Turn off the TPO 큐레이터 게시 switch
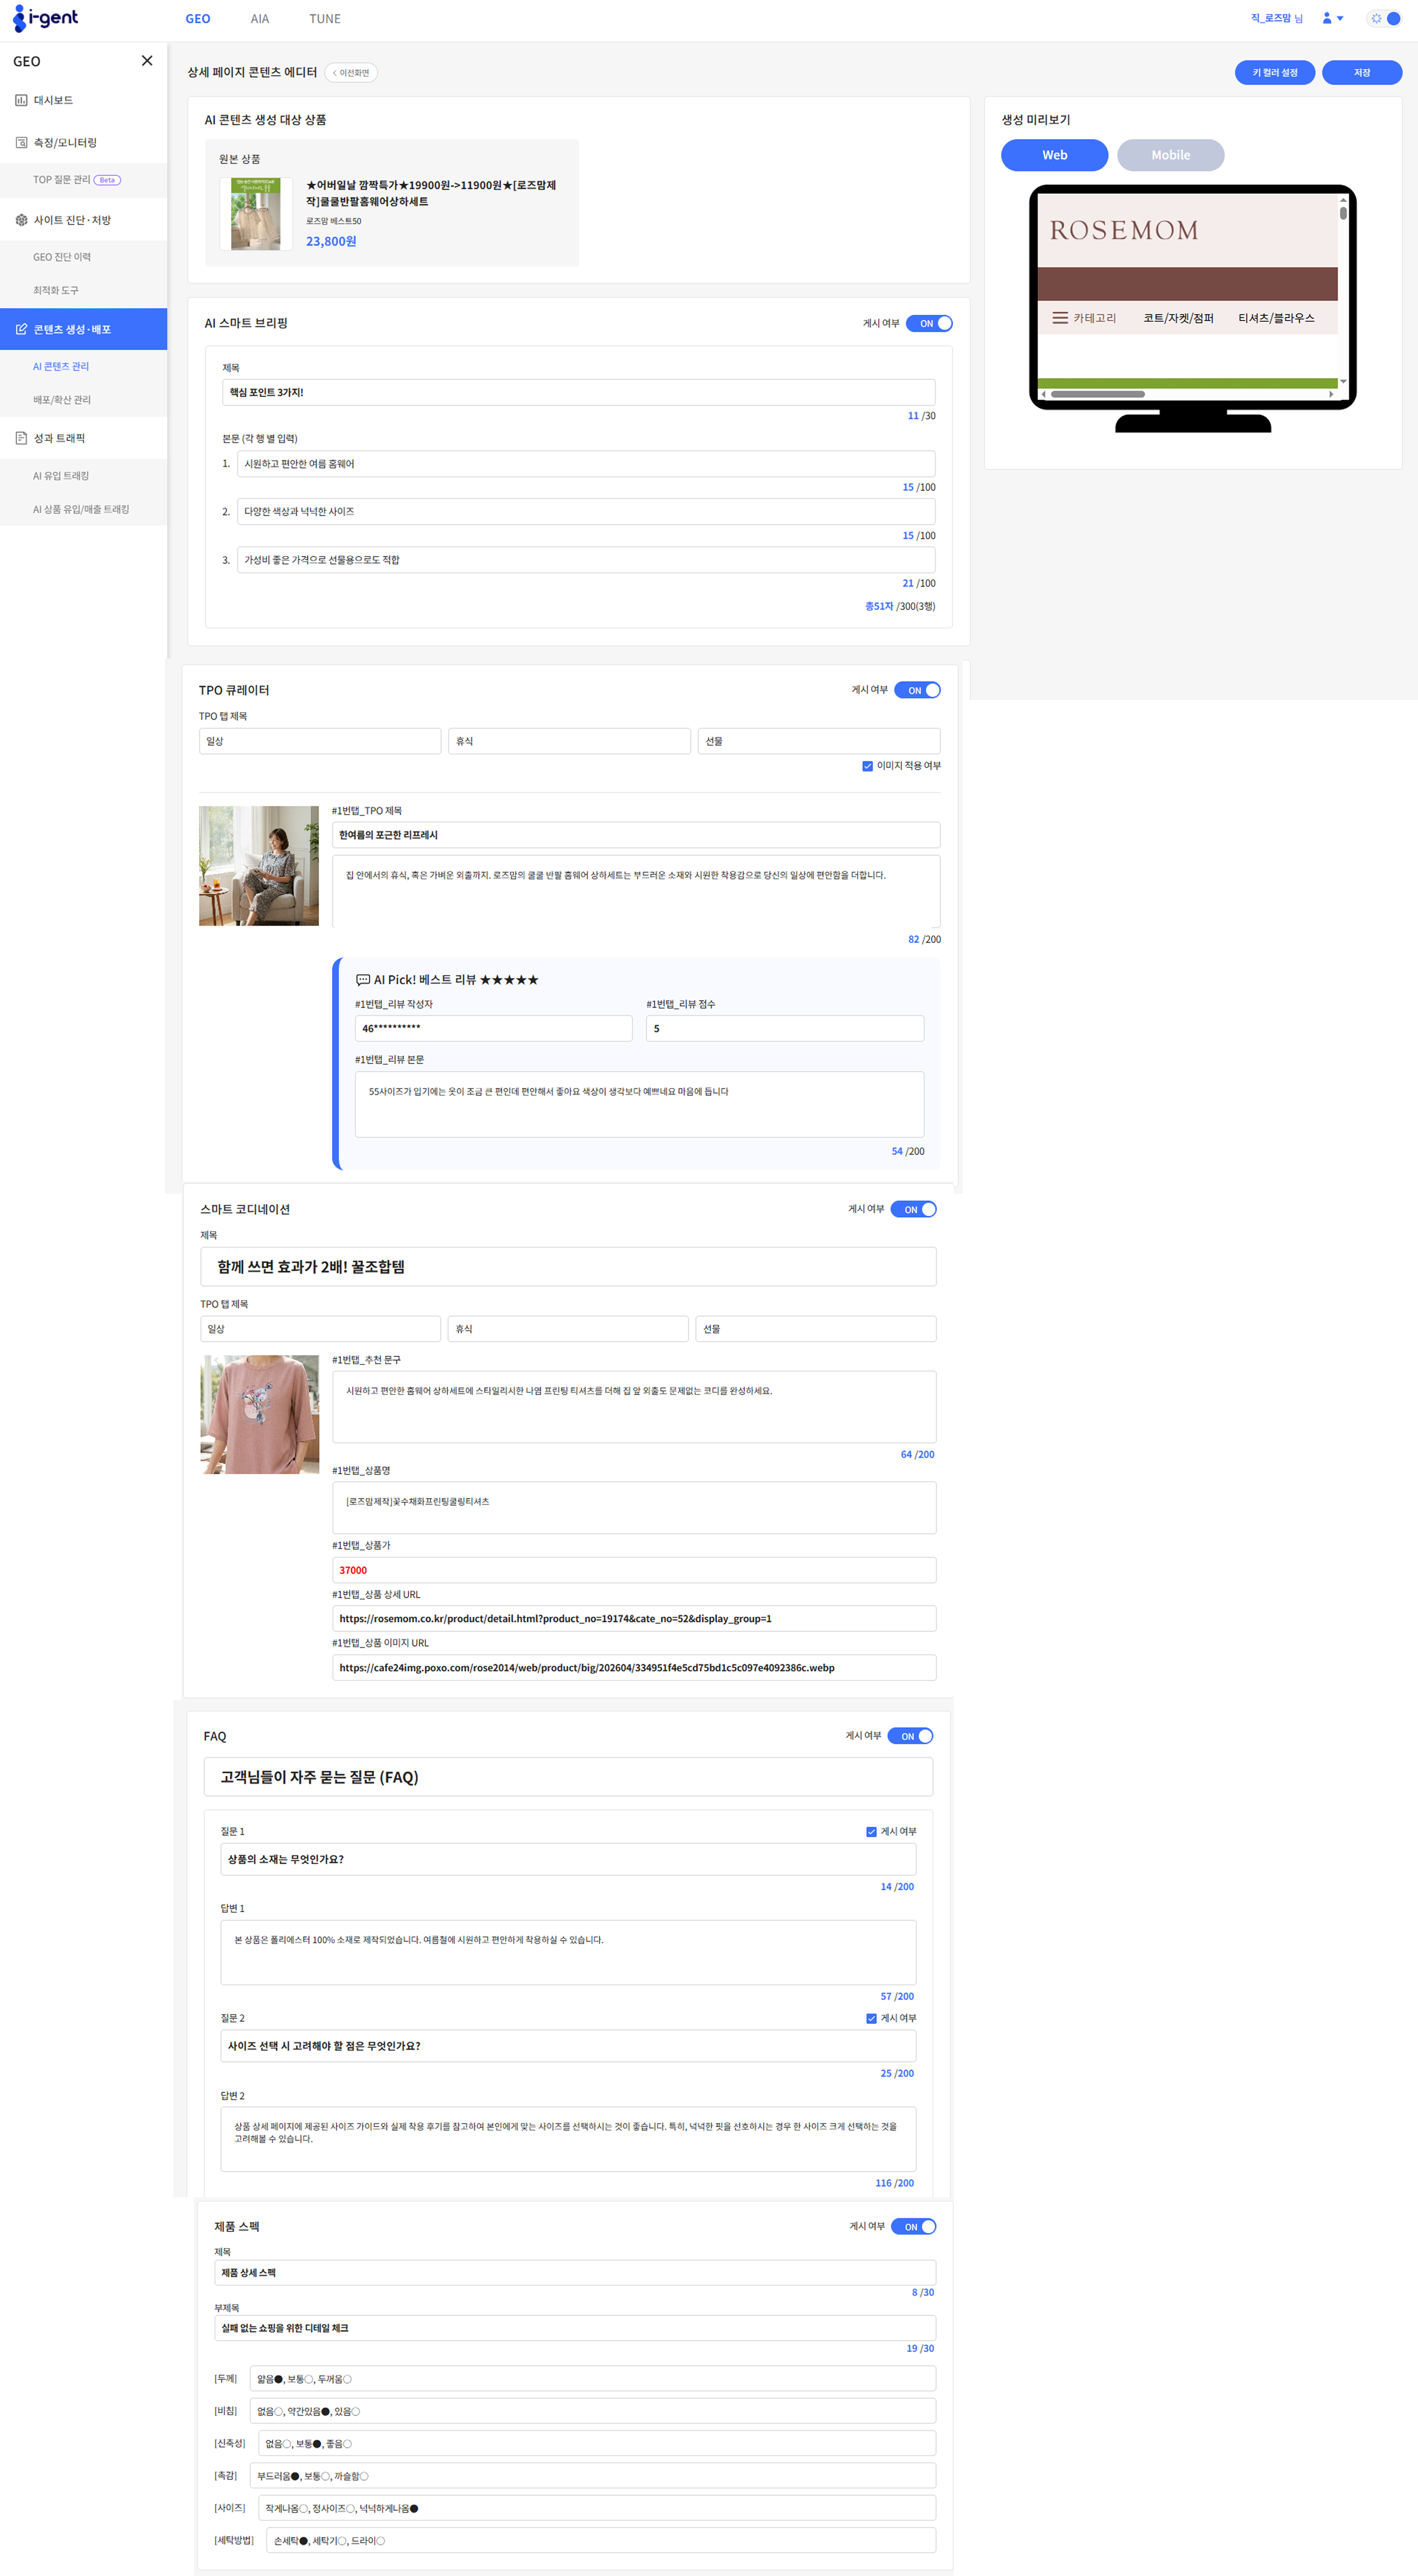Image resolution: width=1418 pixels, height=2576 pixels. [x=917, y=690]
